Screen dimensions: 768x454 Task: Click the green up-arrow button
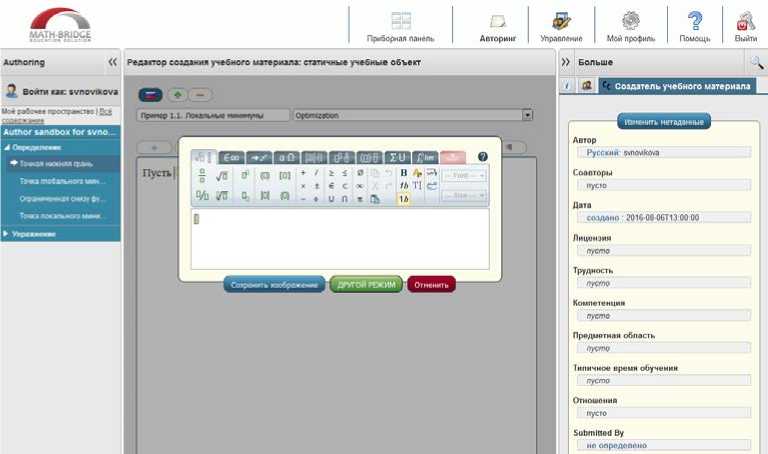(x=177, y=95)
